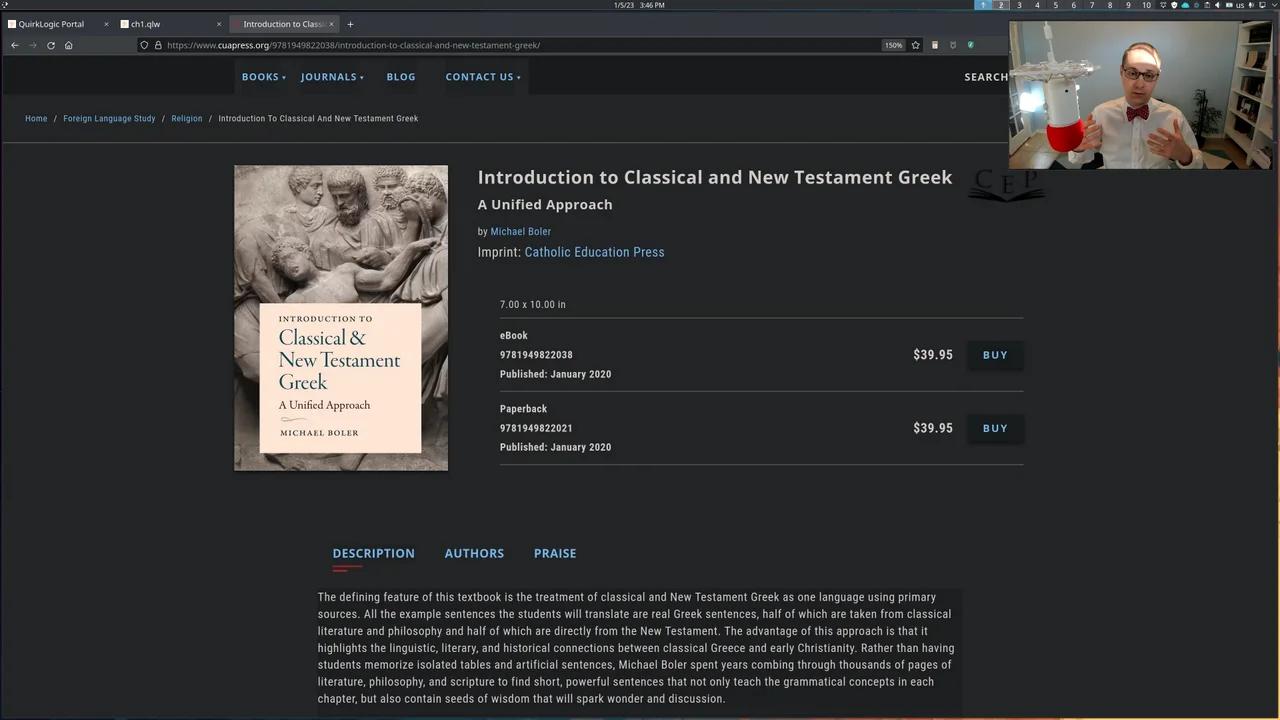Click the browser forward arrow
Screen dimensions: 1280x720
point(32,45)
